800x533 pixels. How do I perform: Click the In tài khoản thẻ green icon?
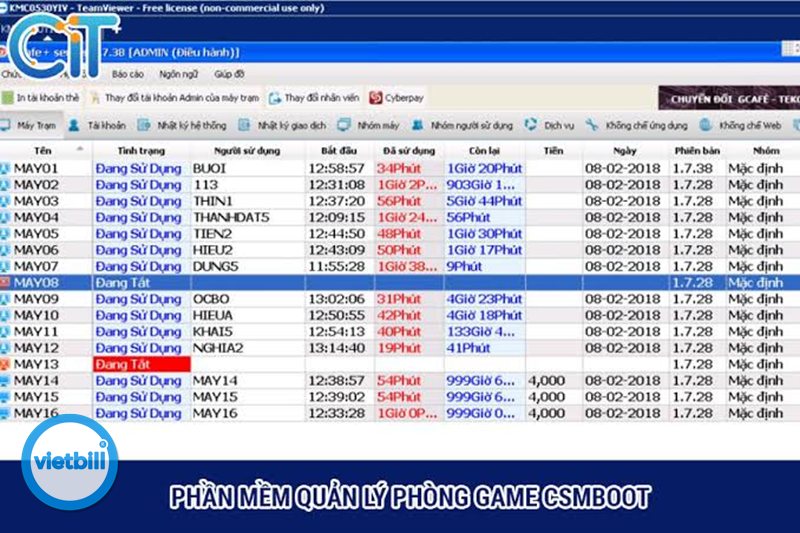[x=8, y=98]
